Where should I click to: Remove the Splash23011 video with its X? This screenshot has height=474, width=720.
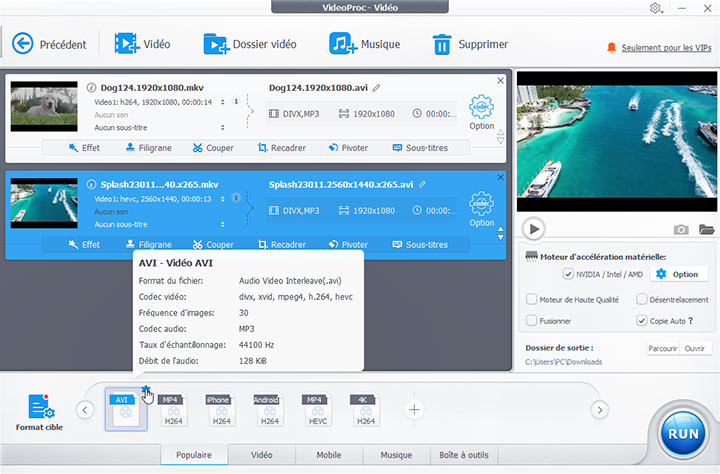[x=501, y=177]
